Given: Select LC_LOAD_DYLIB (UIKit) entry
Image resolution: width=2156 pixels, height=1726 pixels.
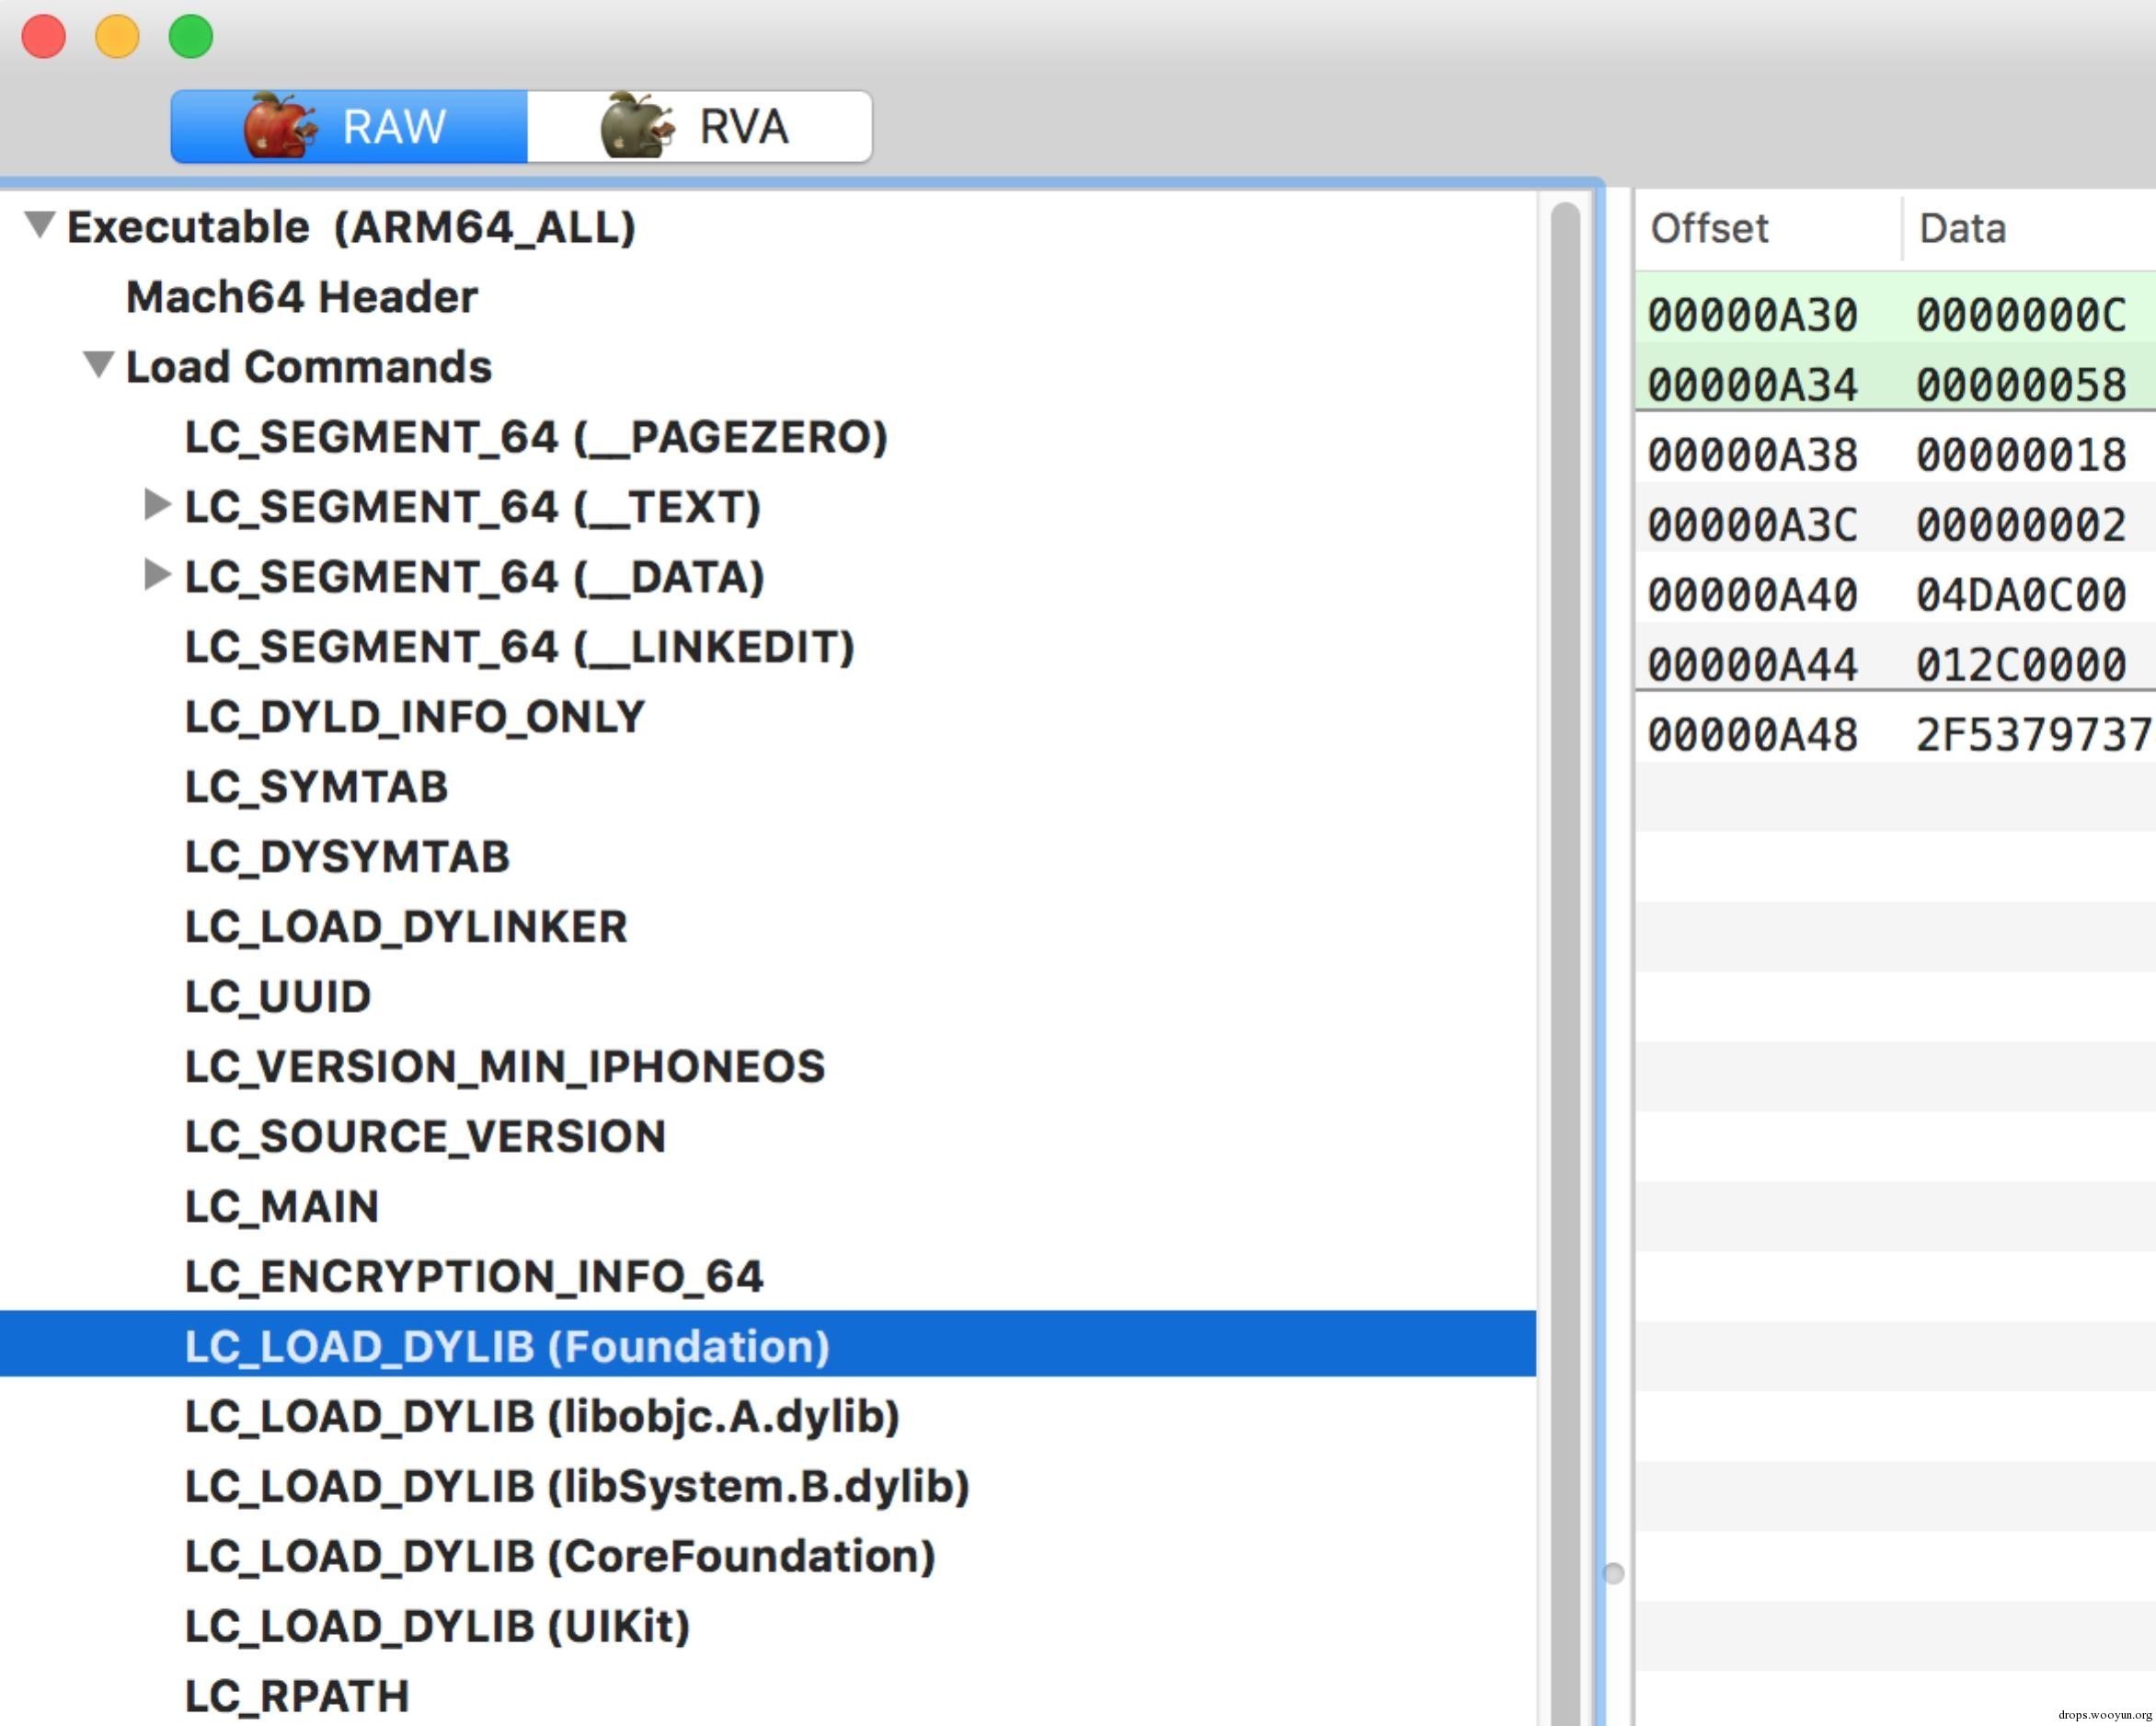Looking at the screenshot, I should tap(437, 1626).
